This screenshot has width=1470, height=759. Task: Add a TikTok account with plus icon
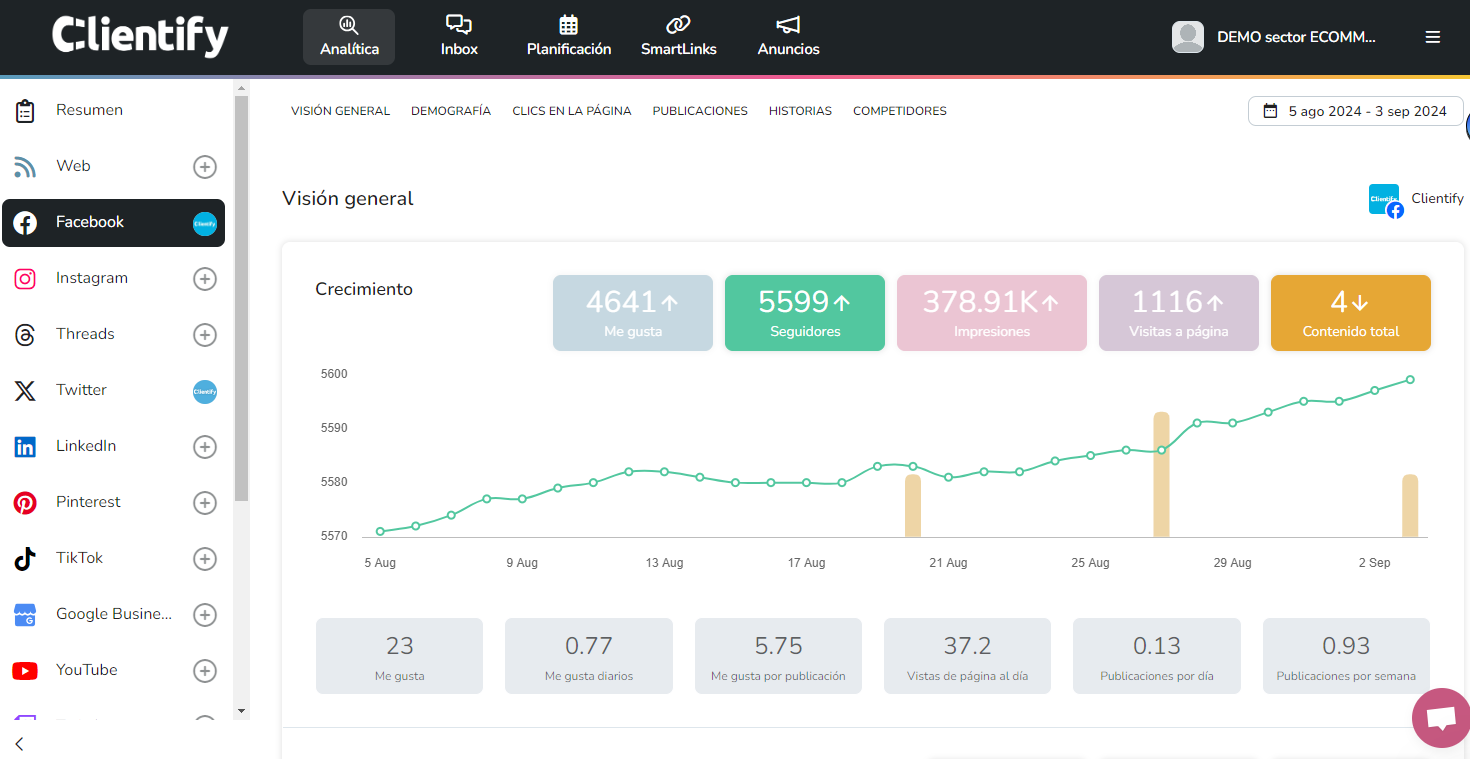pos(205,559)
